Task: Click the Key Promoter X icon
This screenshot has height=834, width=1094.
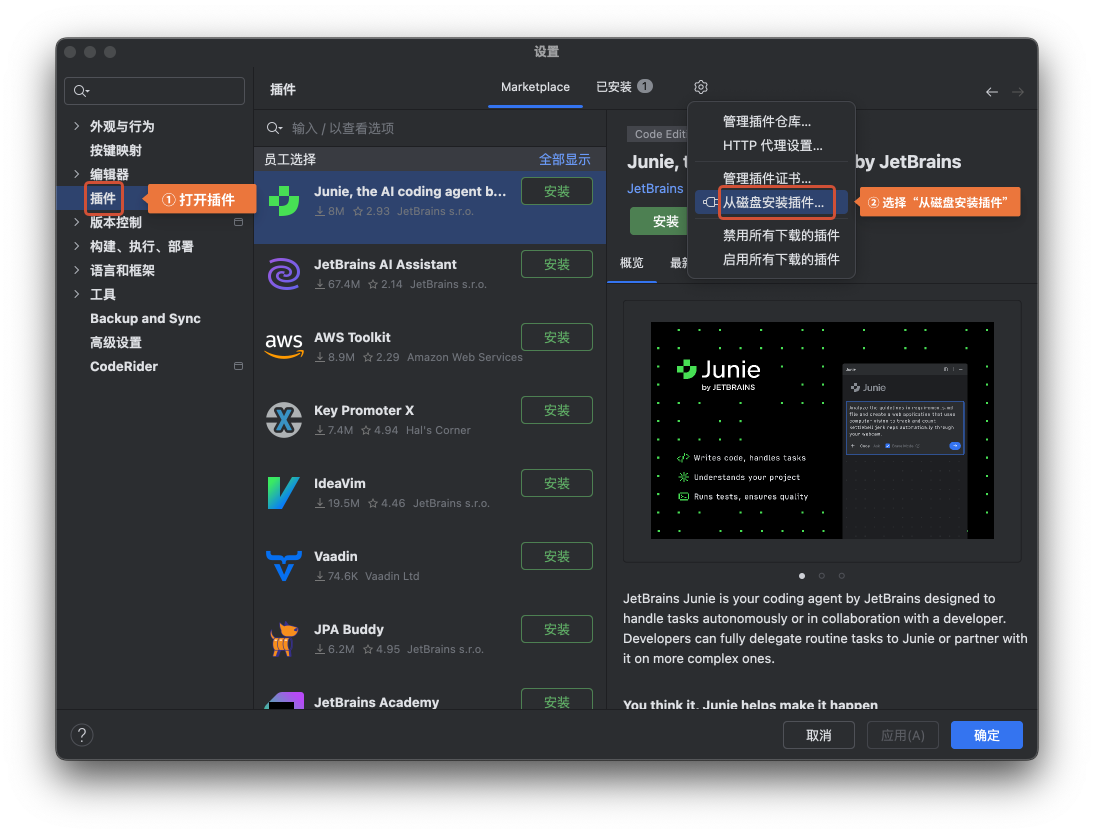Action: tap(284, 420)
